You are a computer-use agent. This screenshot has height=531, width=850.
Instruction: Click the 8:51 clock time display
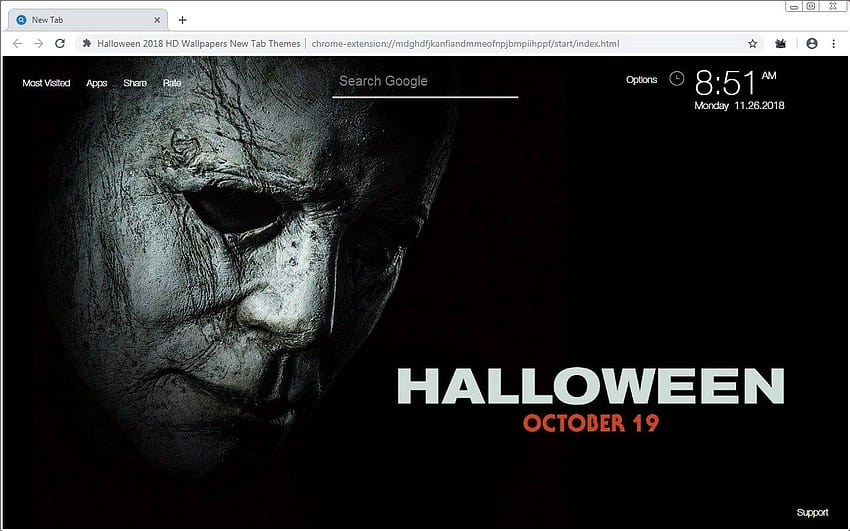(725, 83)
